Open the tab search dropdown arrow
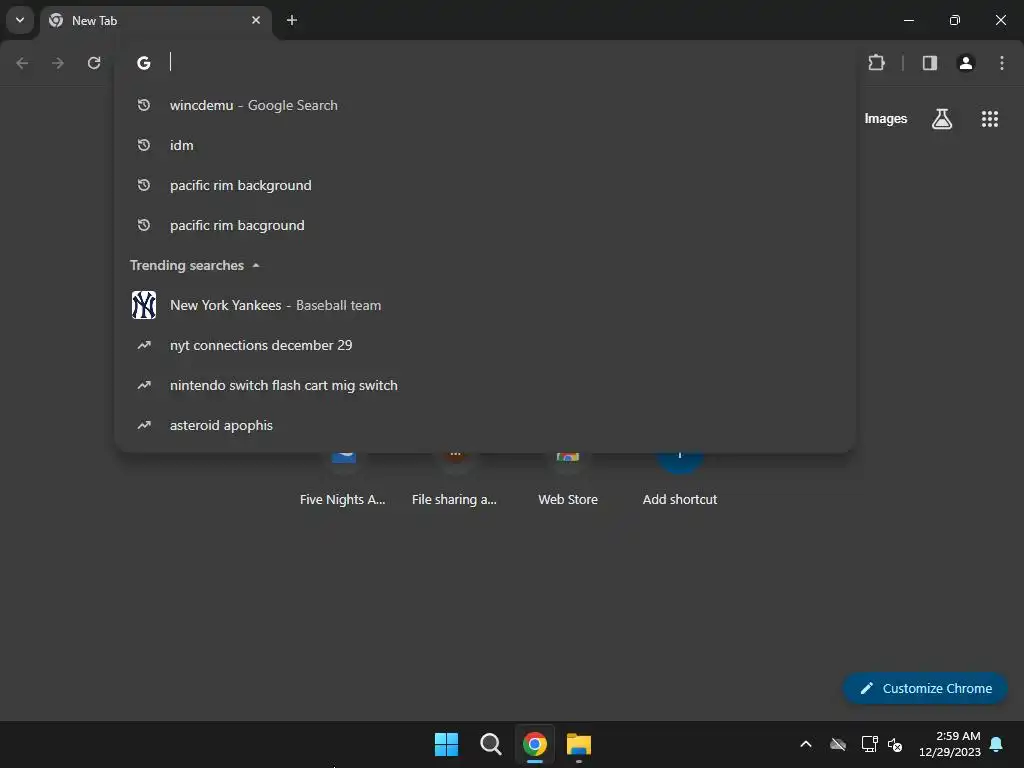The height and width of the screenshot is (768, 1024). 20,20
